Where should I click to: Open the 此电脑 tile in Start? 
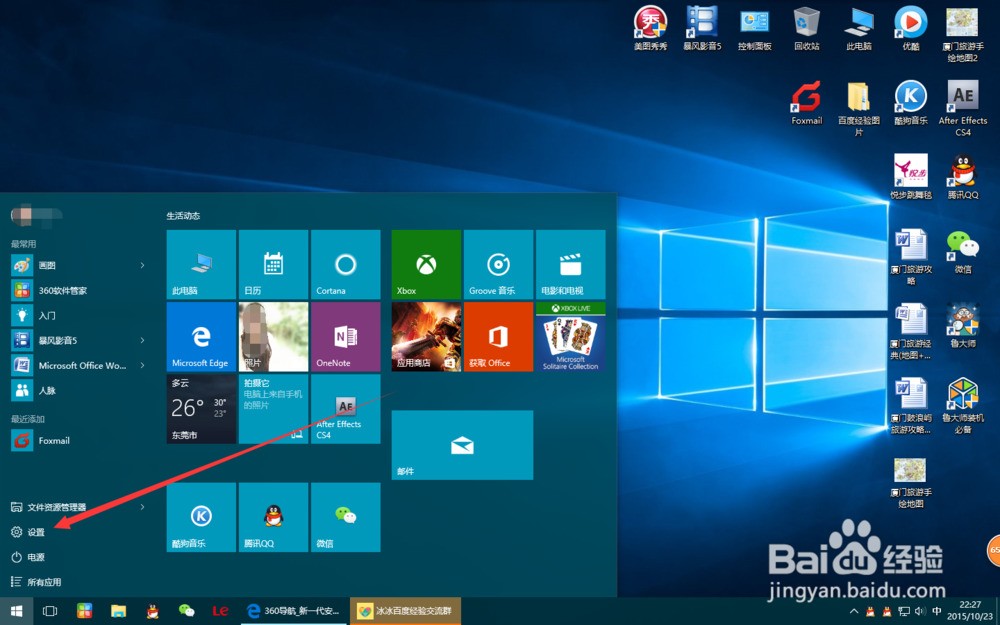(201, 265)
